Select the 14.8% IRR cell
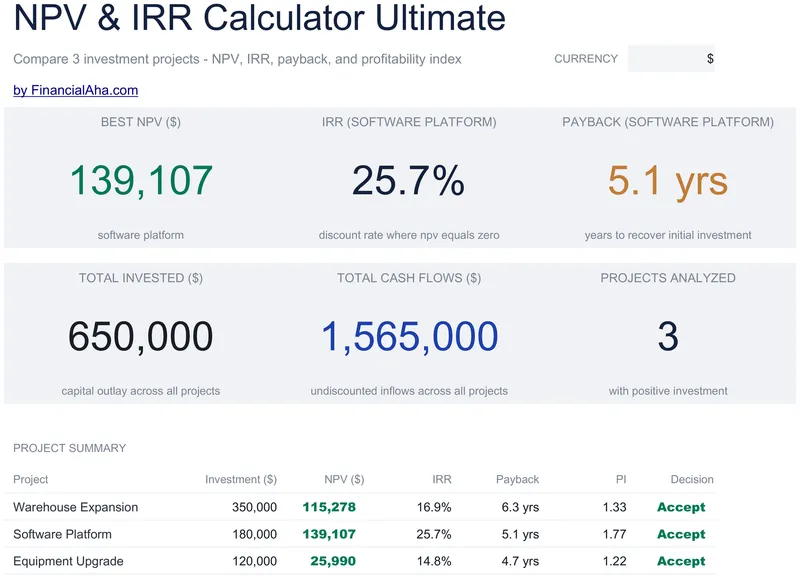Viewport: 800px width, 578px height. (434, 561)
